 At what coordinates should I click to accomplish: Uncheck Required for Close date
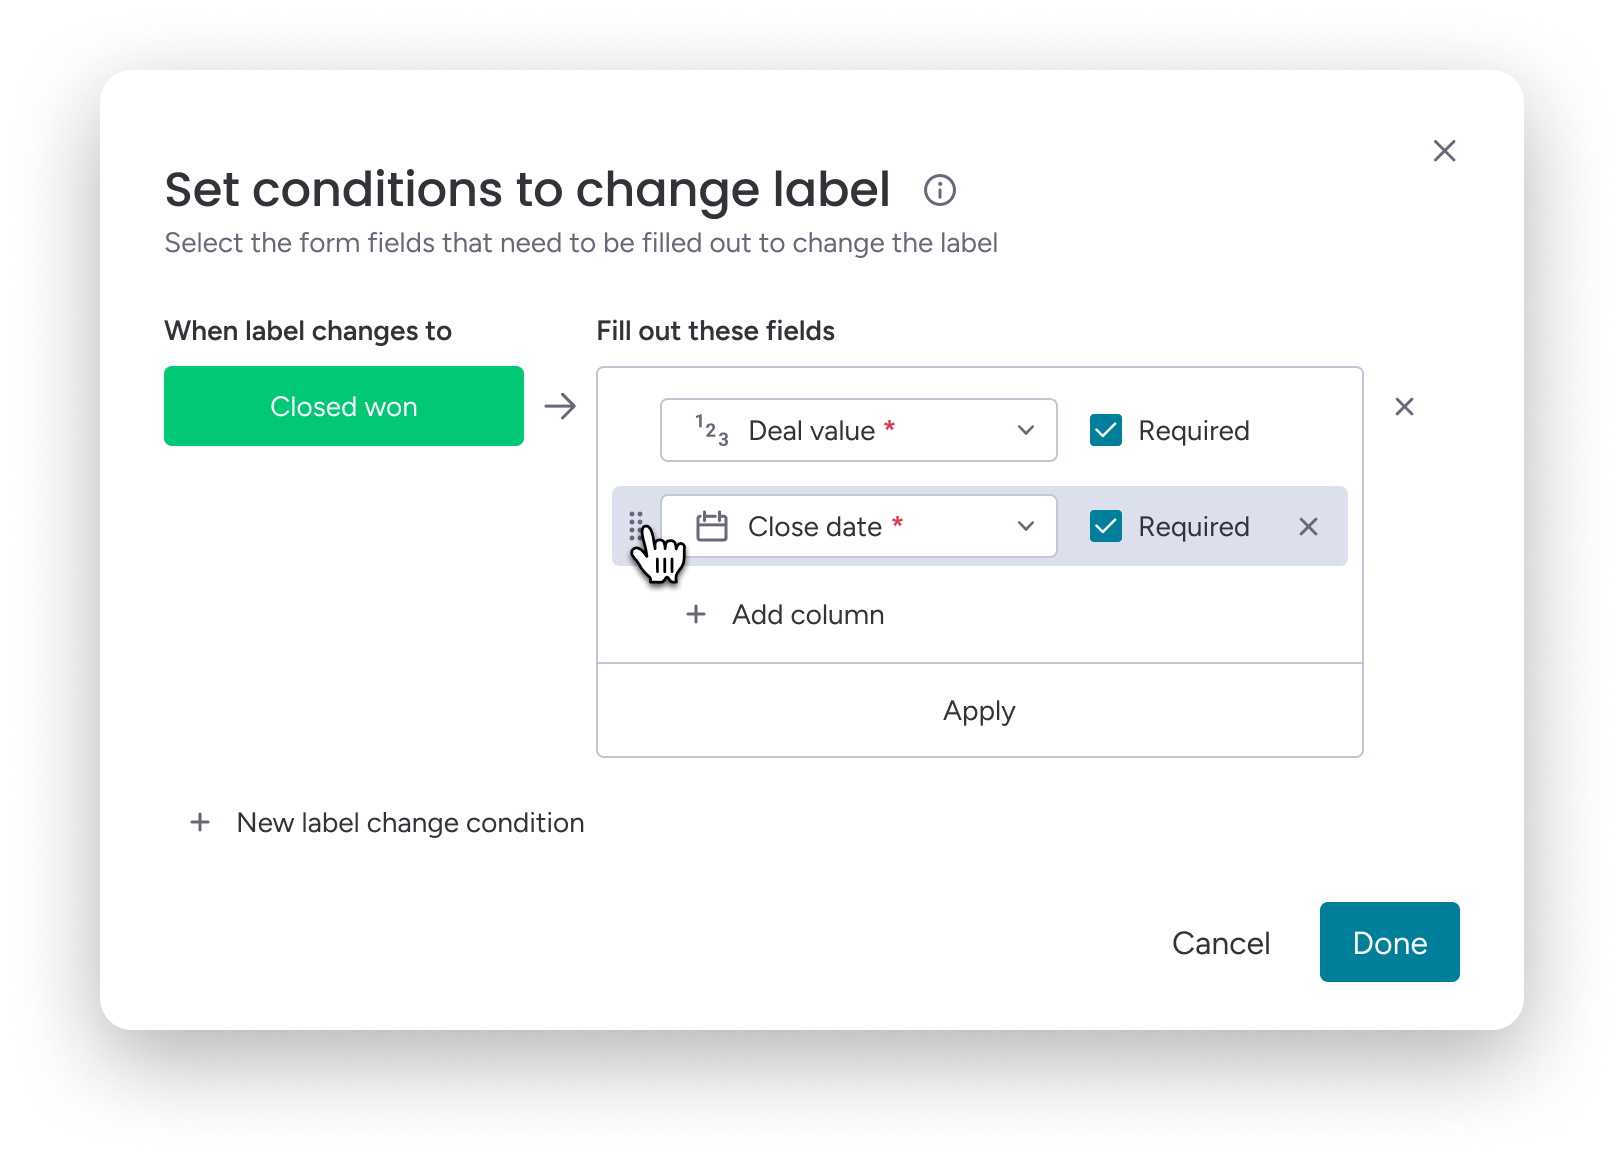1106,527
